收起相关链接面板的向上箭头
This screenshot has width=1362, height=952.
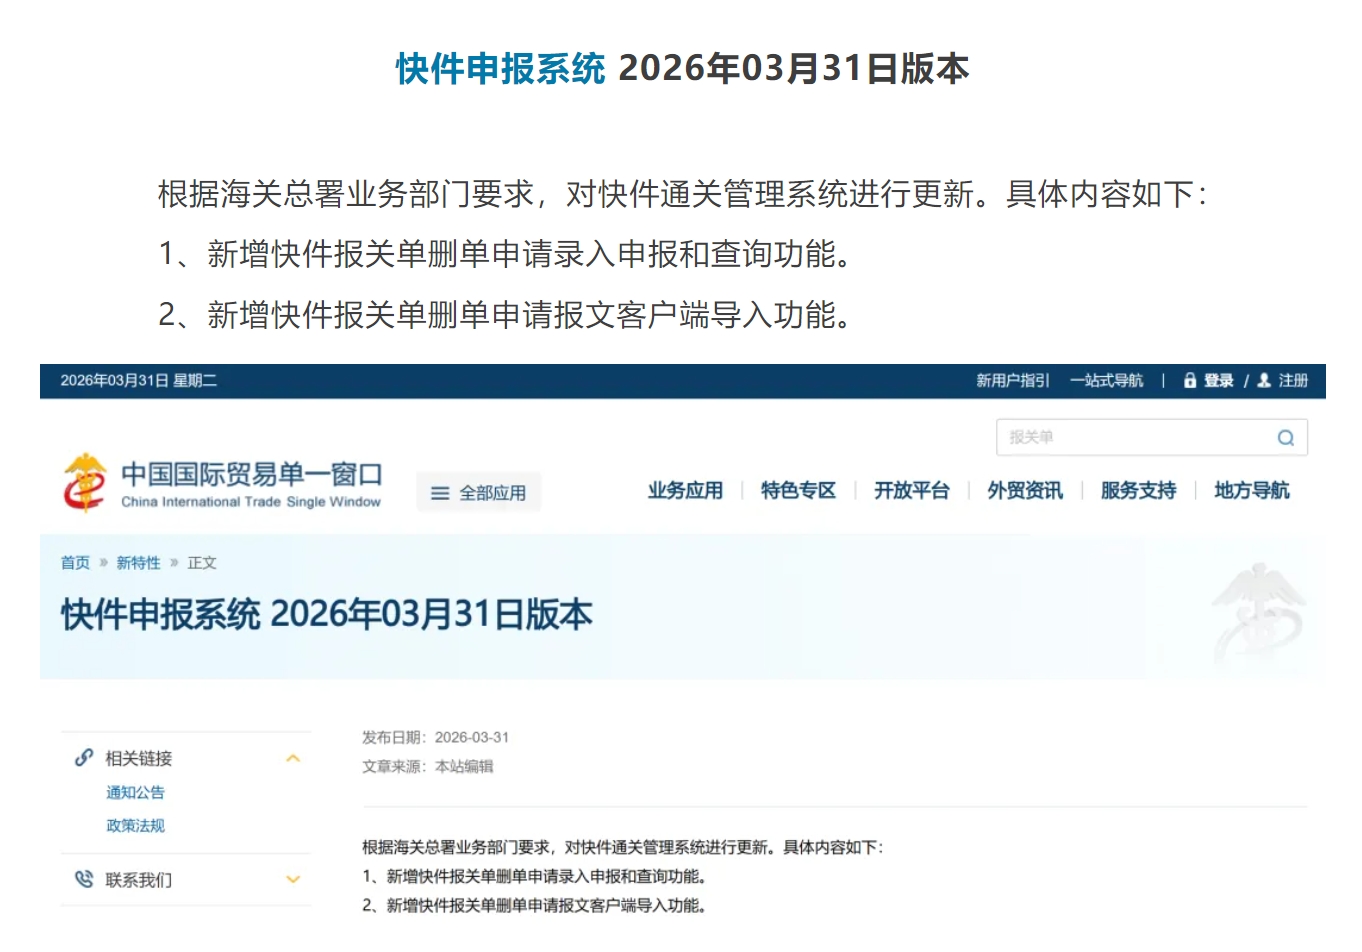[x=293, y=758]
